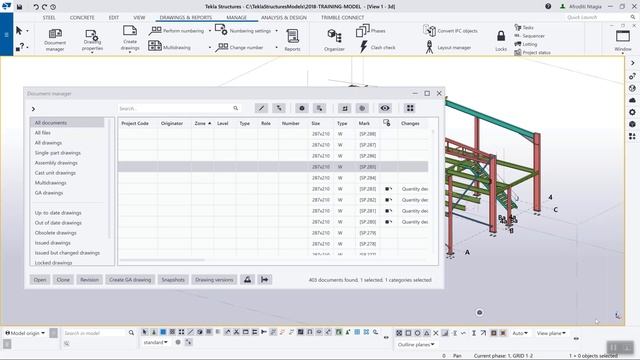Open the Multidrawing tool
The image size is (640, 360).
click(x=169, y=47)
